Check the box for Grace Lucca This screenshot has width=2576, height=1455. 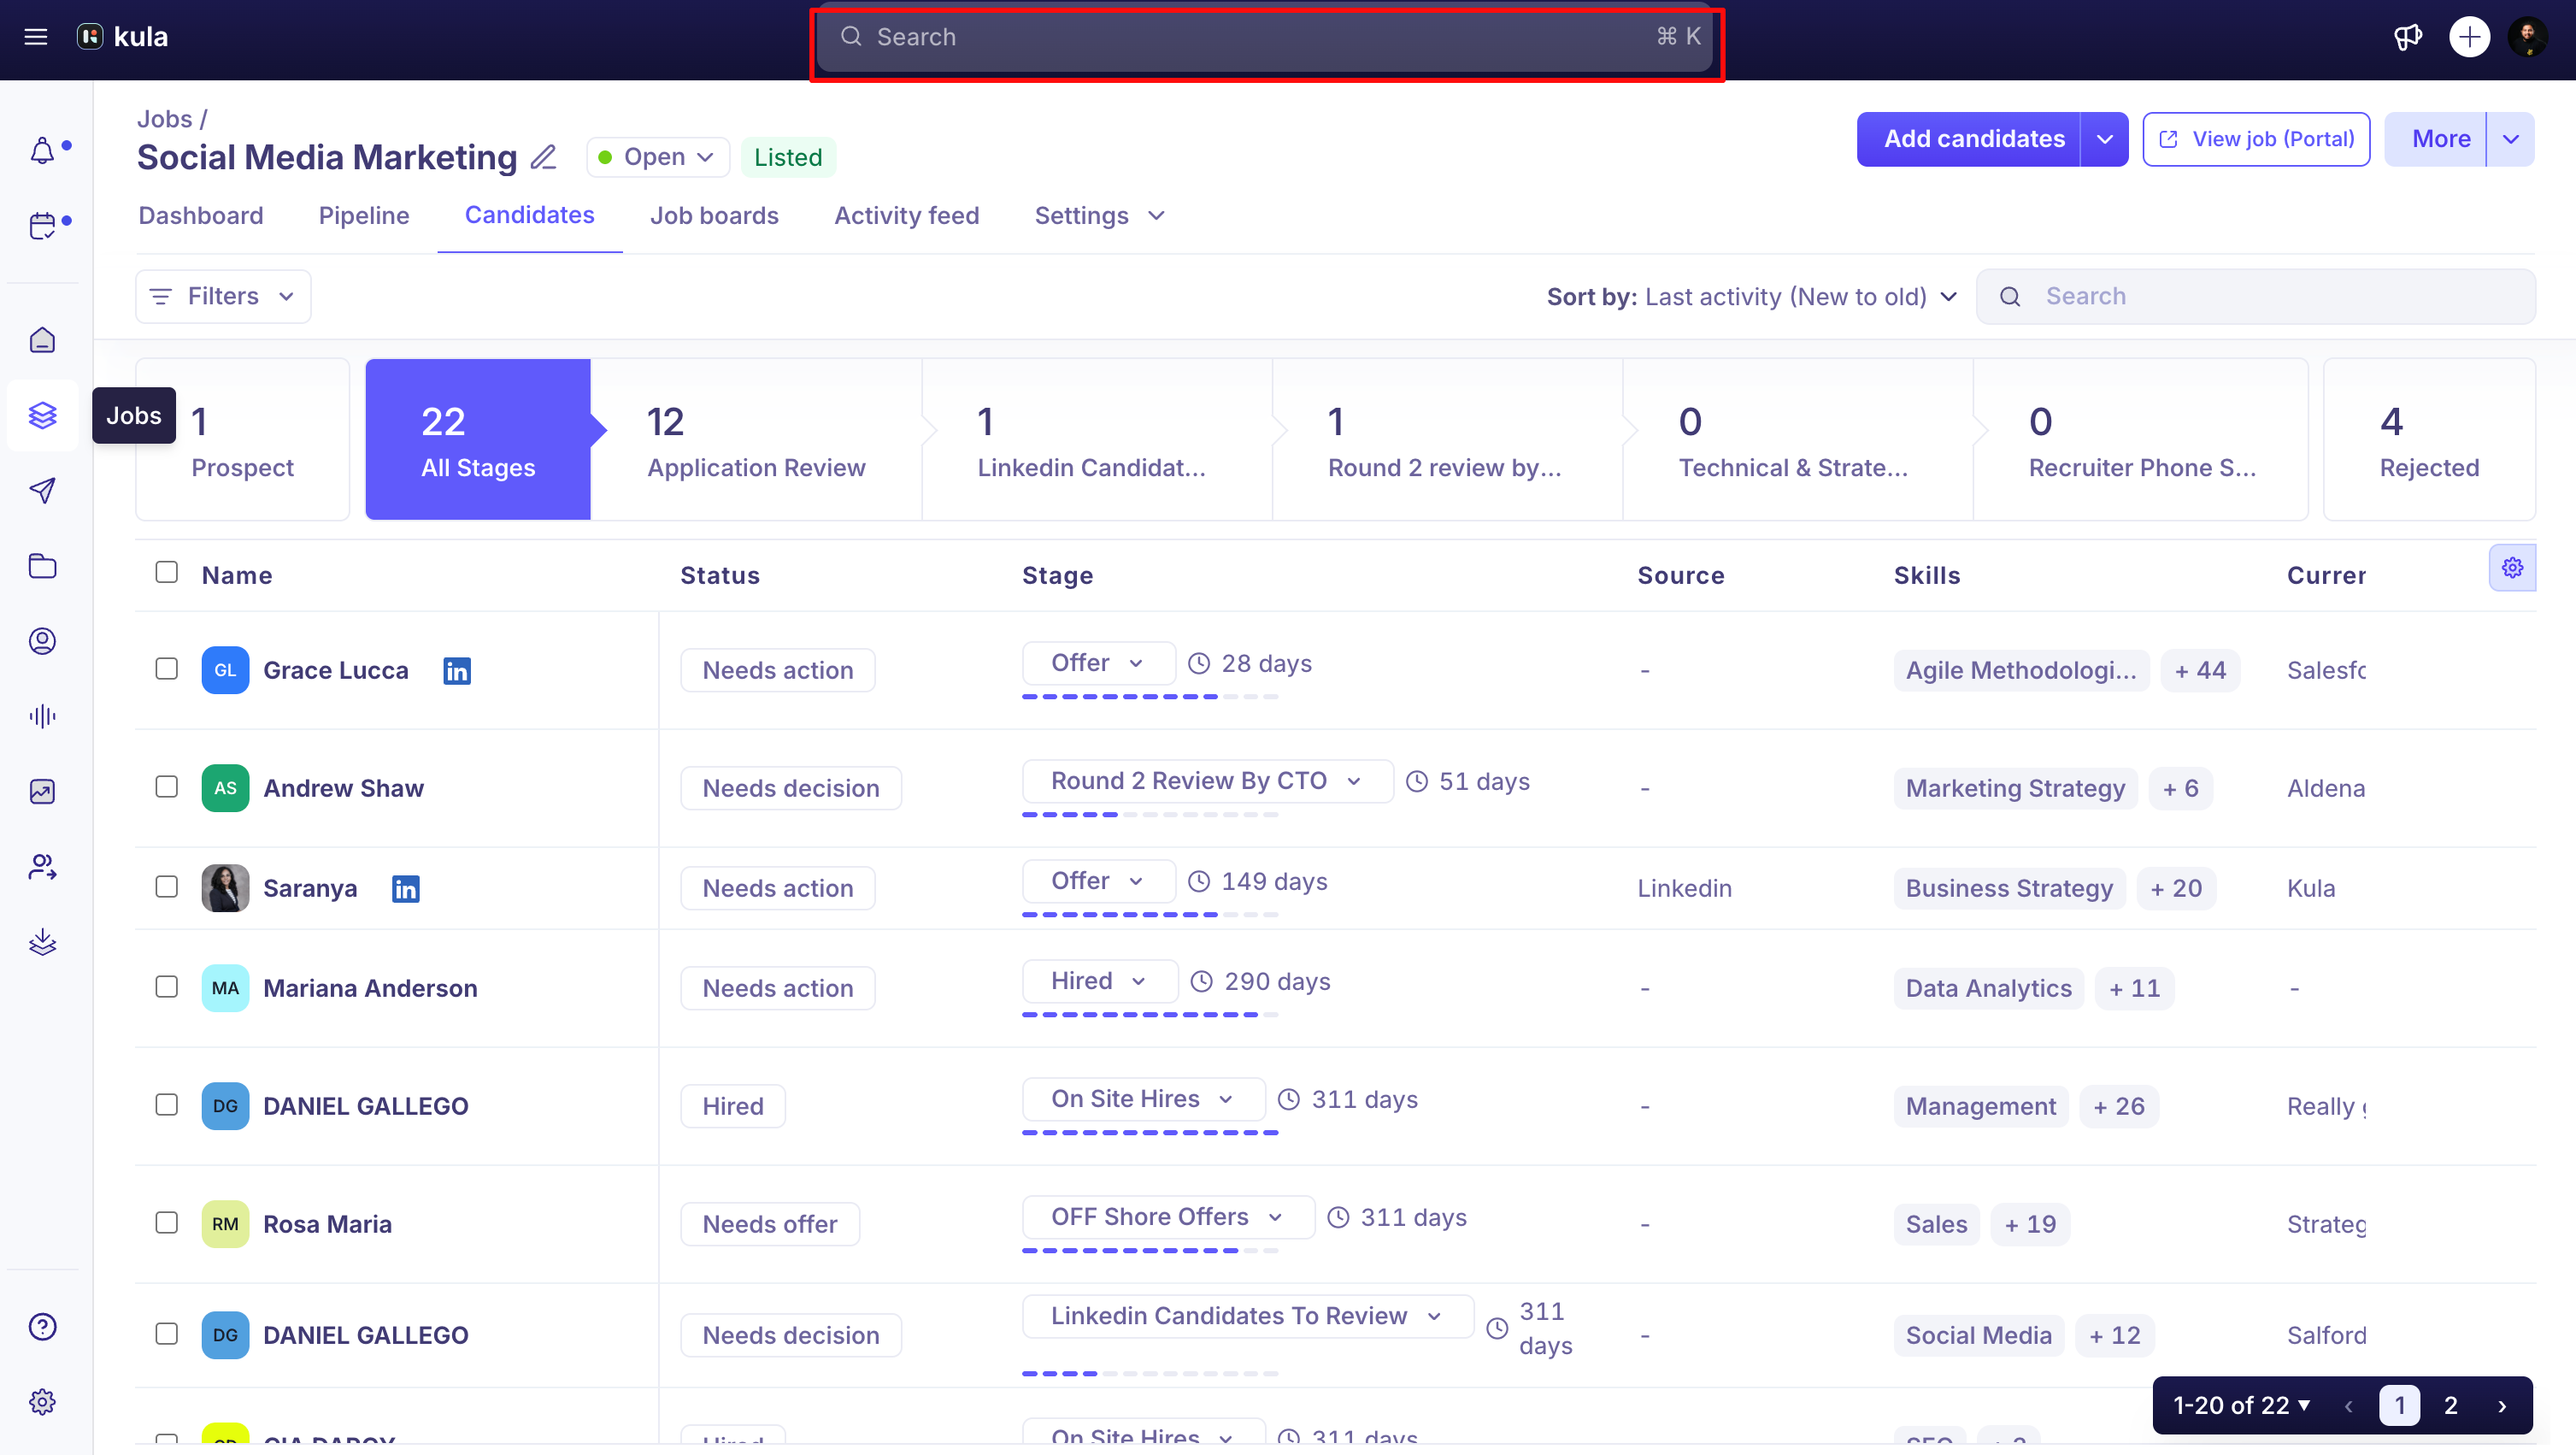pos(167,669)
